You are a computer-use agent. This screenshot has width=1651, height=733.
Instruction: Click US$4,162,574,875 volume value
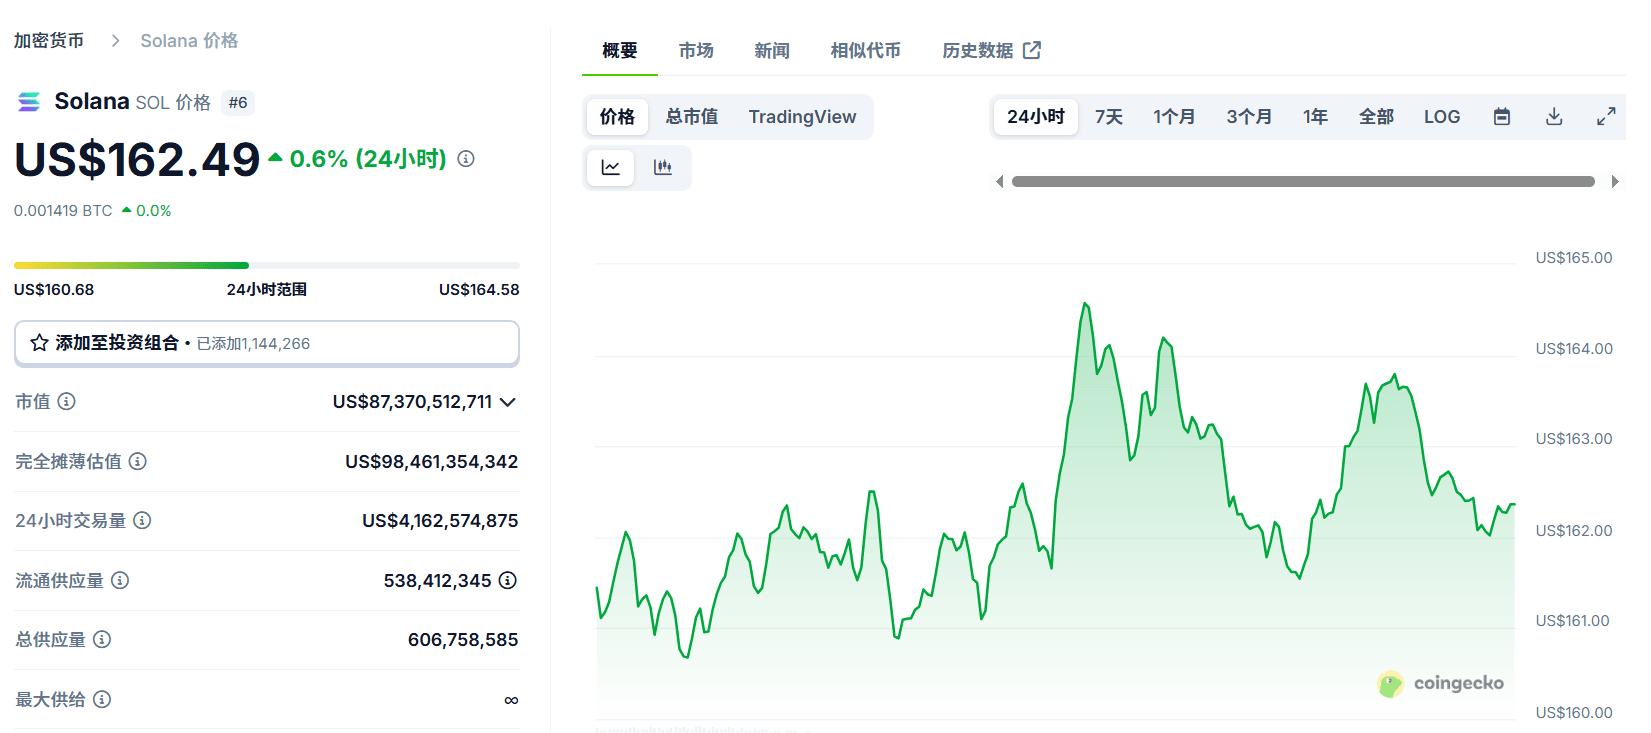coord(440,520)
